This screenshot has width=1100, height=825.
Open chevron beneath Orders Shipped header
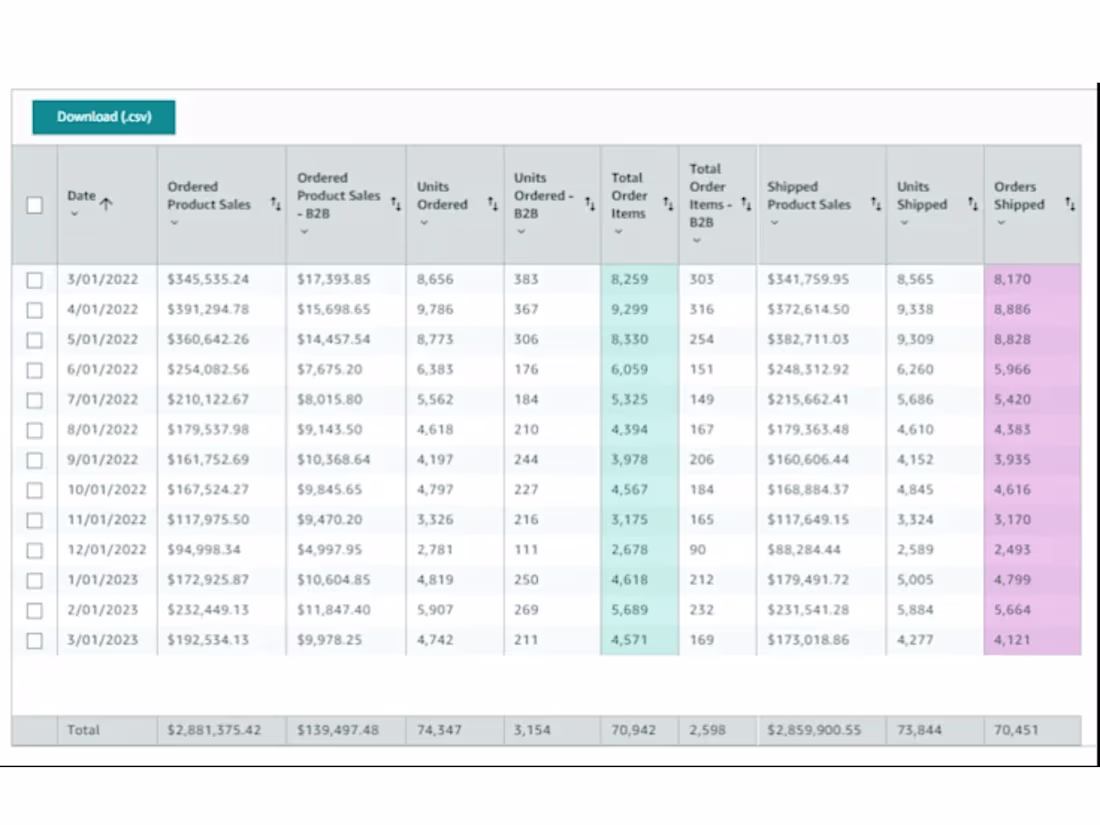[1001, 223]
